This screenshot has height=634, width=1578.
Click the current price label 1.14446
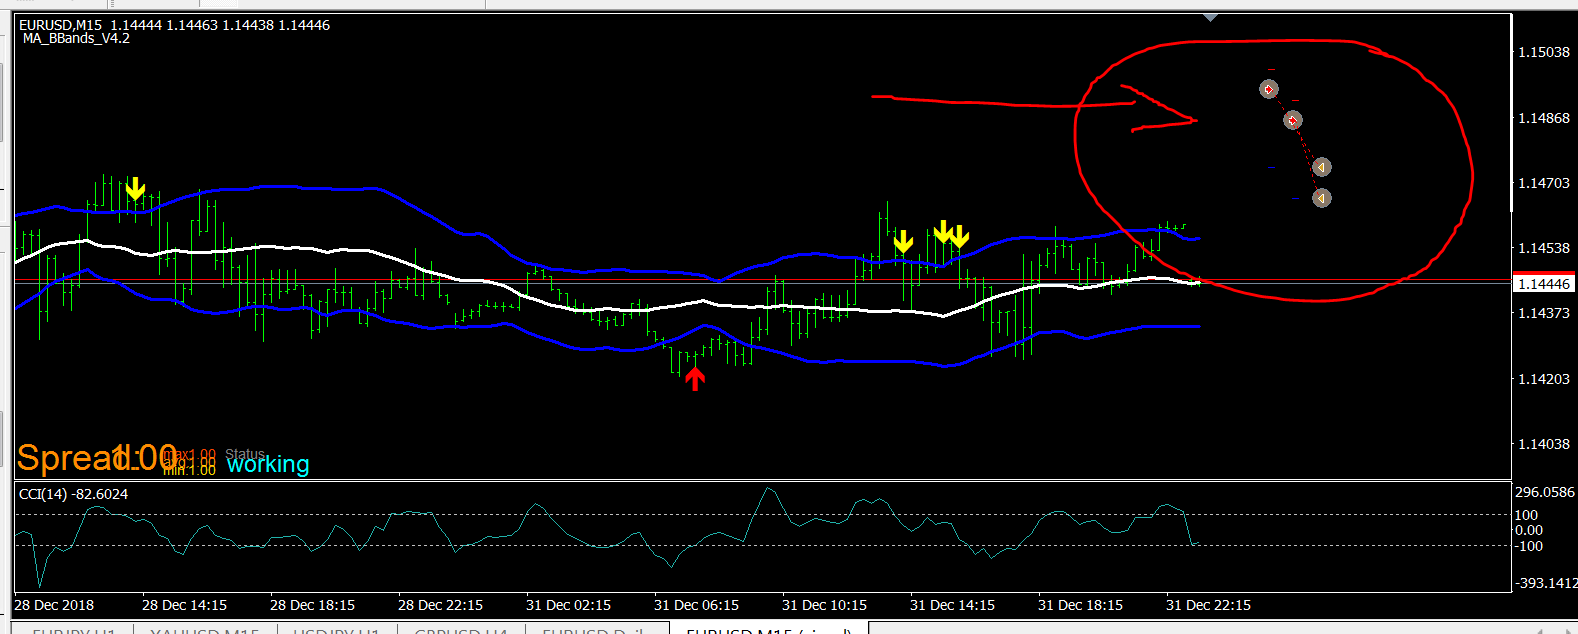click(1544, 284)
